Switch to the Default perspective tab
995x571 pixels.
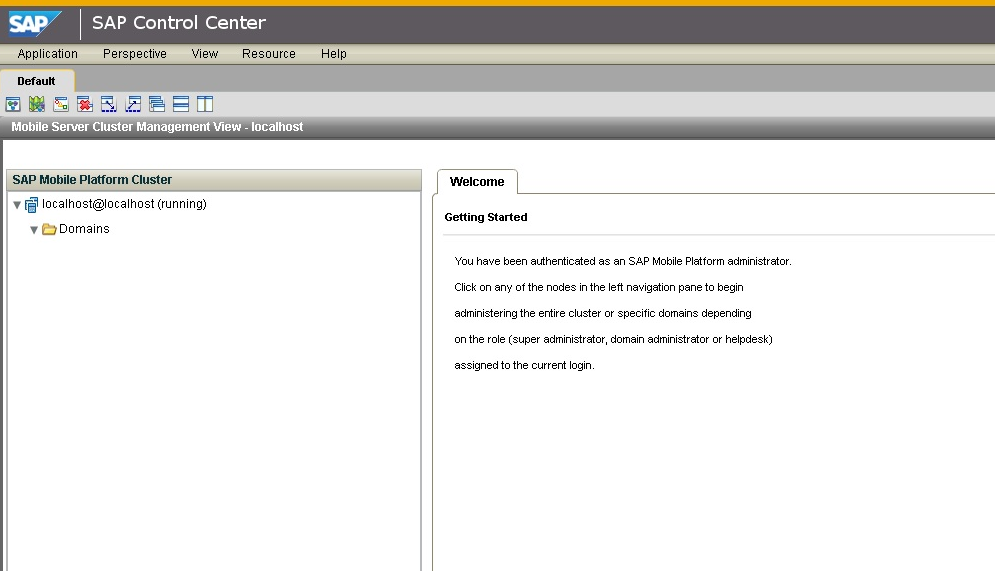(x=37, y=81)
